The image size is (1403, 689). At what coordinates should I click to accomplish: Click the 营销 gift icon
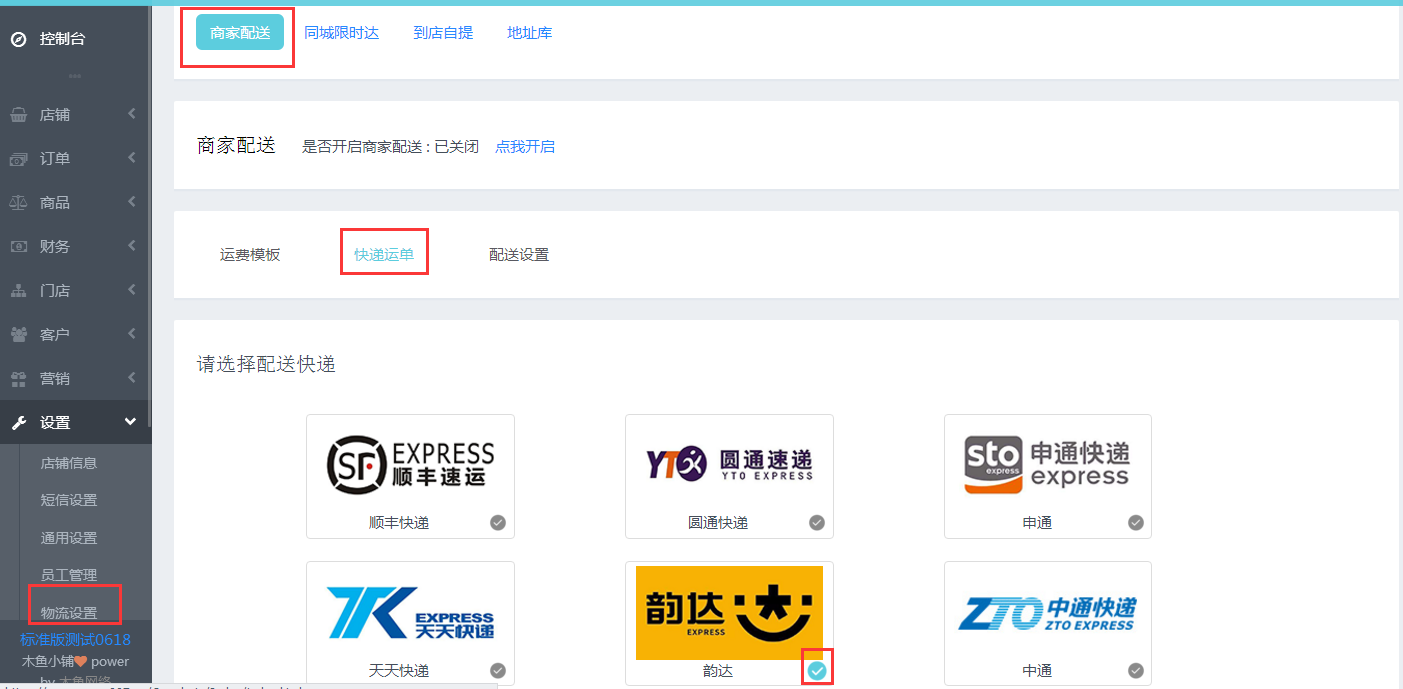(18, 379)
